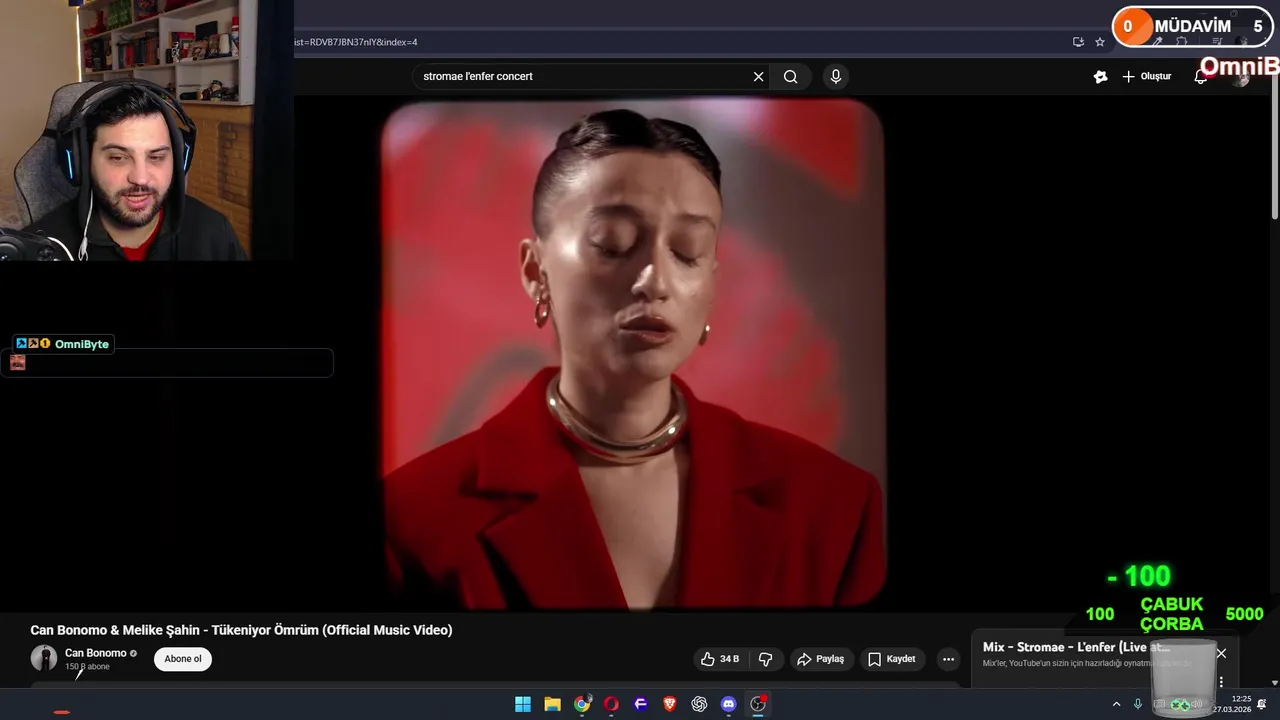Open YouTube notifications bell
Screen dimensions: 1280x720
click(x=1200, y=77)
